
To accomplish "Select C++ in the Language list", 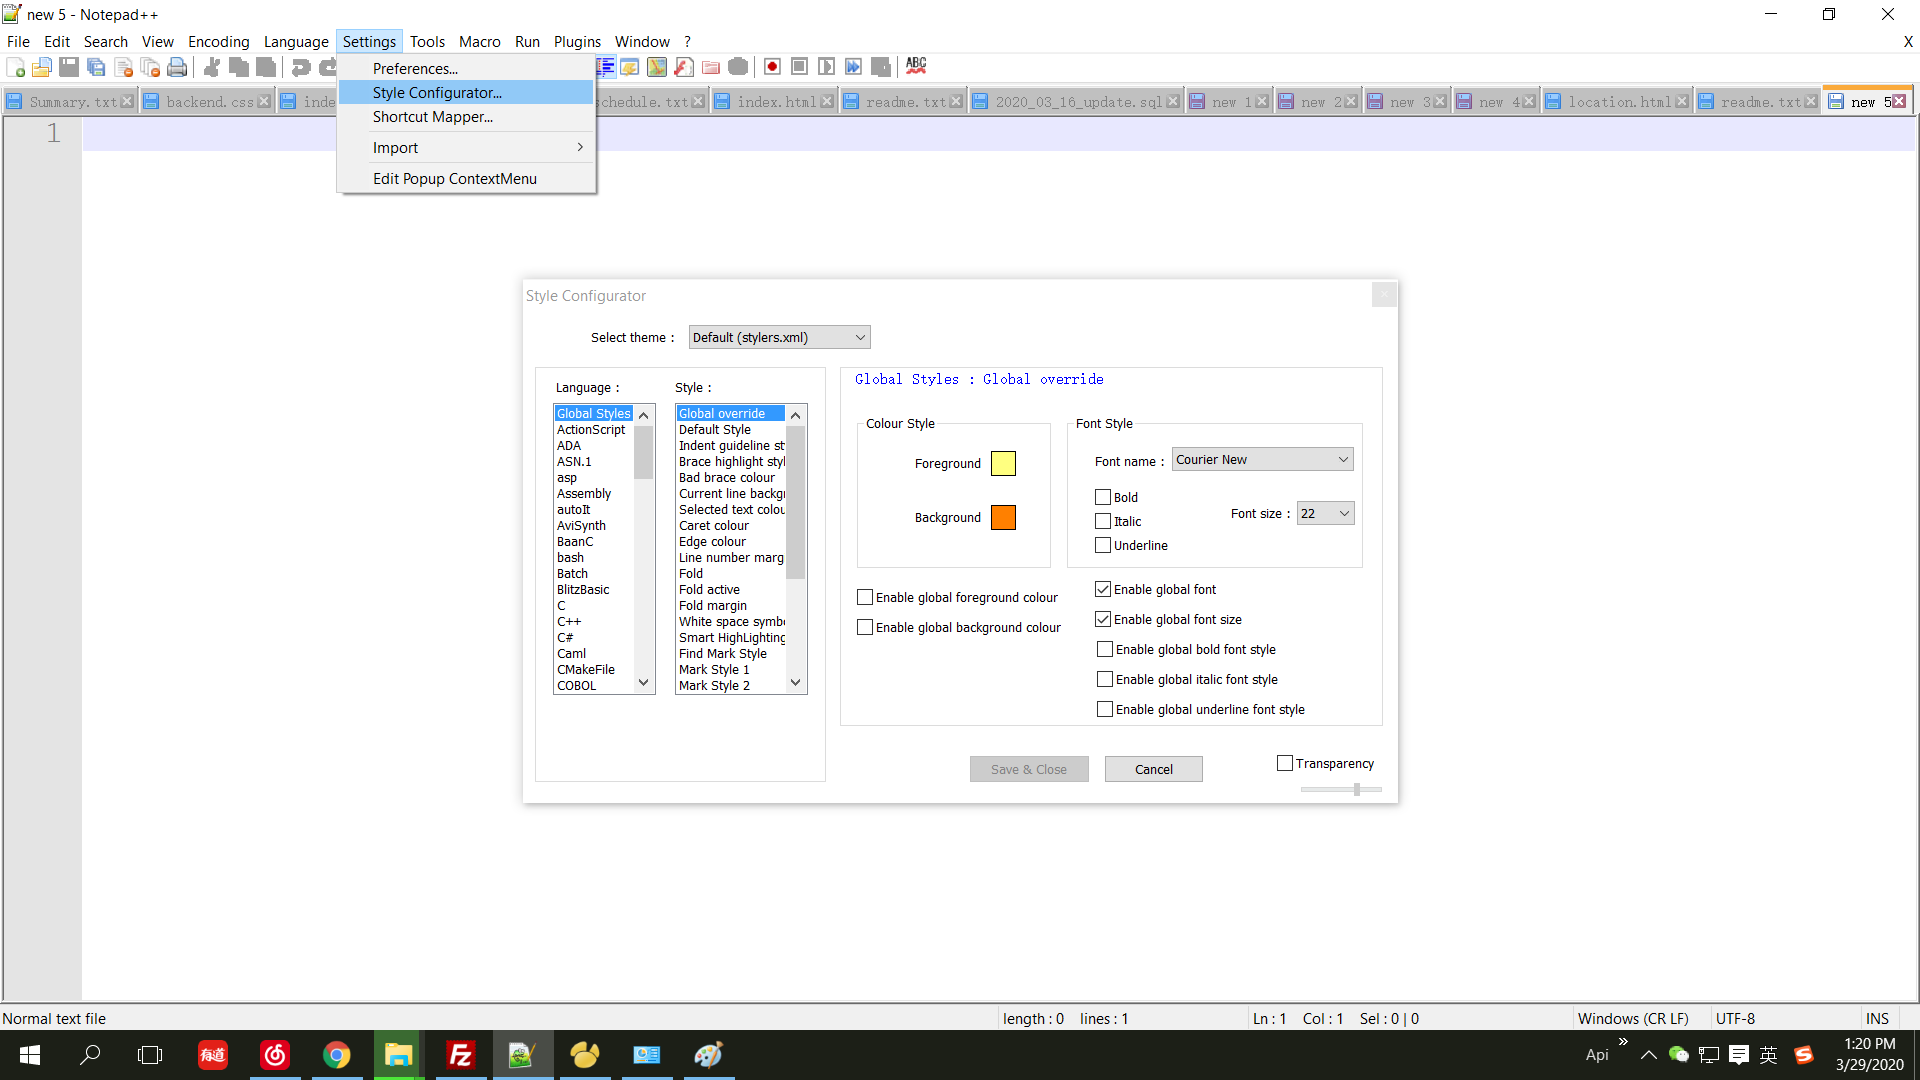I will click(x=569, y=621).
